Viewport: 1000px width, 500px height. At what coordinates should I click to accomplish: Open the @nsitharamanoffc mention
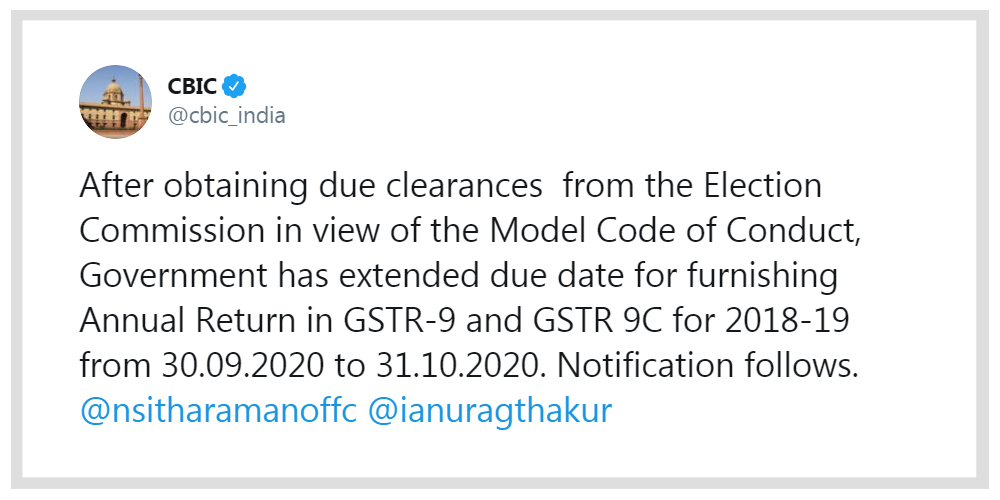[217, 411]
